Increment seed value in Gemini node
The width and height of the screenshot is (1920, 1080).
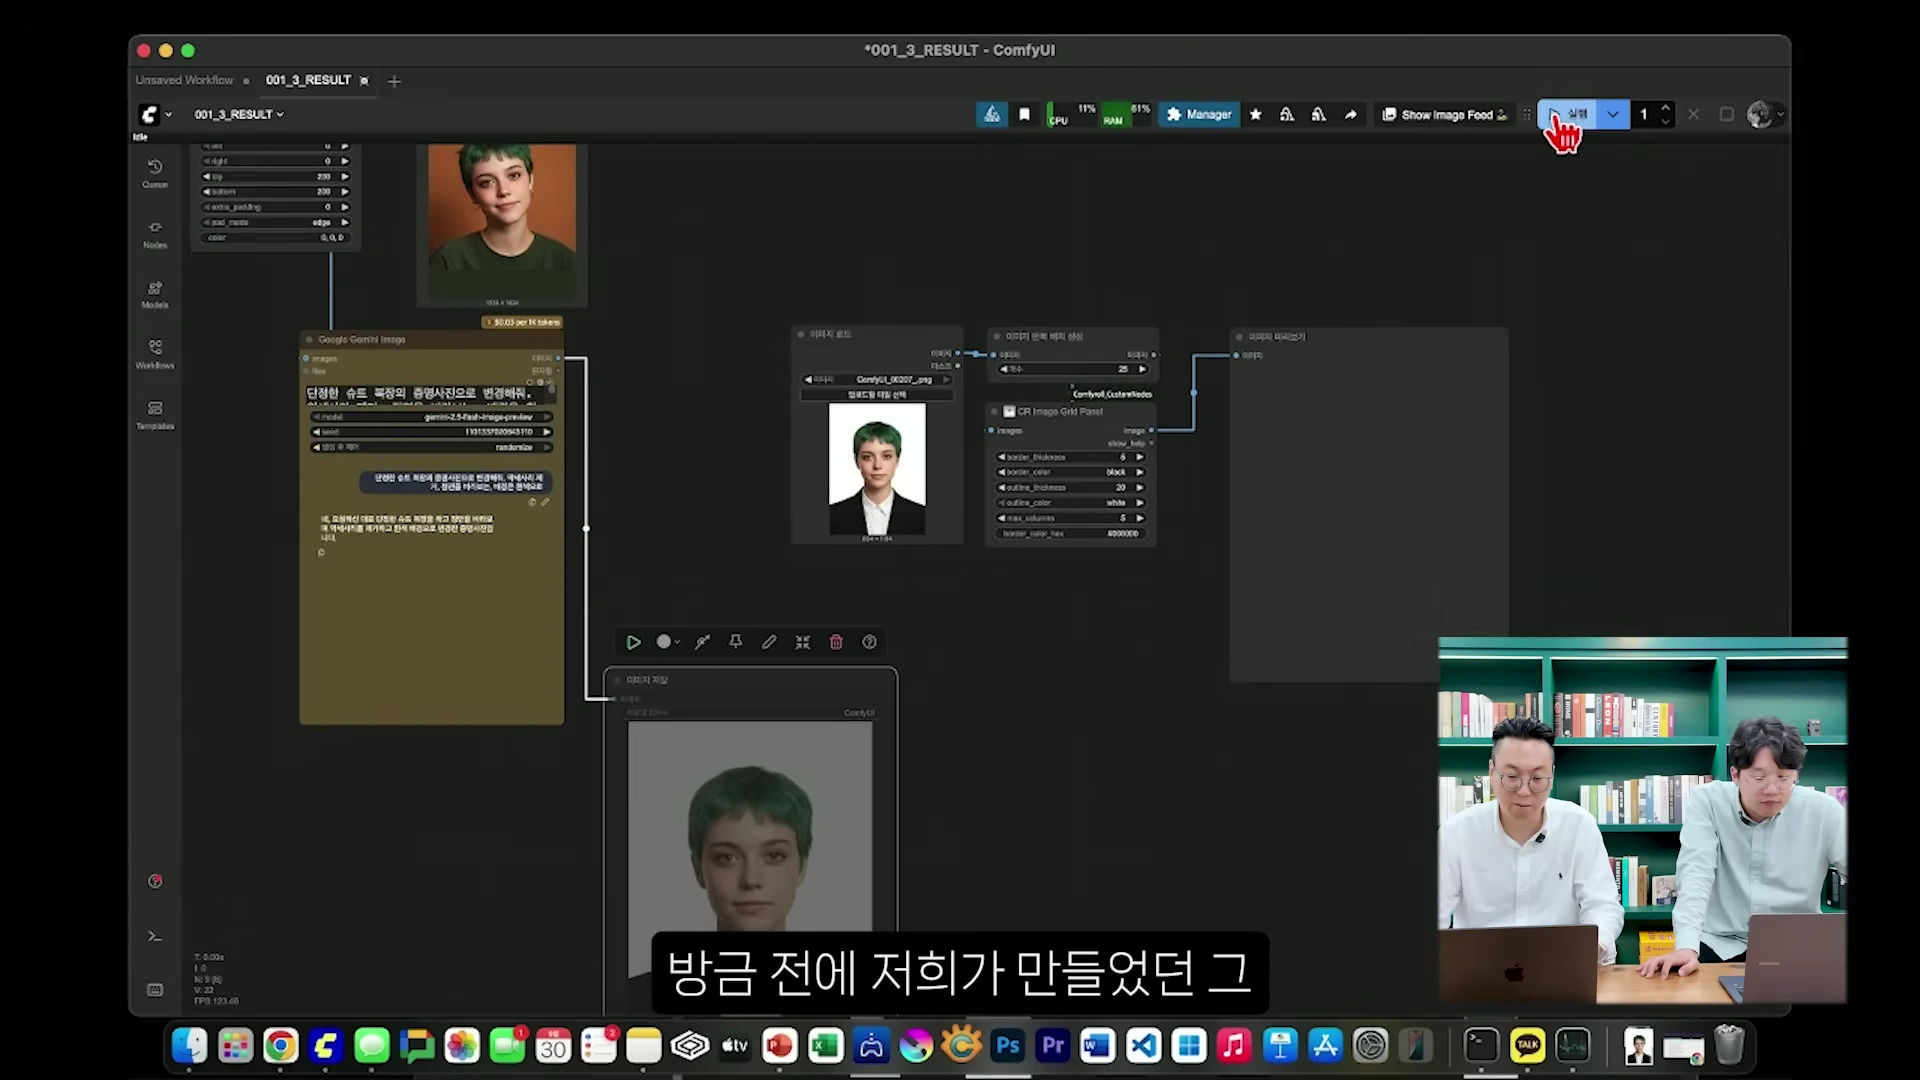point(547,432)
